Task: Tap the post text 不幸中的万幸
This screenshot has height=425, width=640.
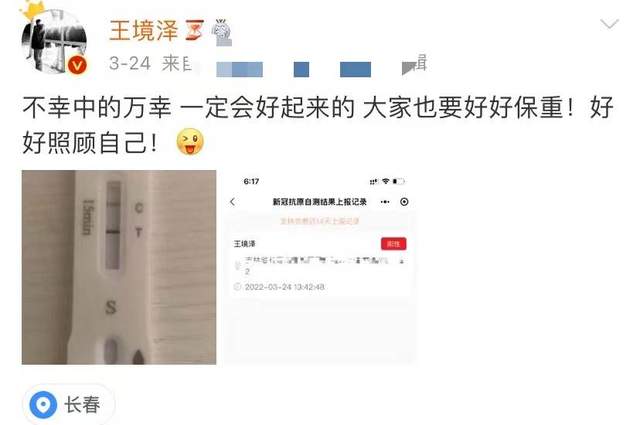Action: click(x=97, y=108)
